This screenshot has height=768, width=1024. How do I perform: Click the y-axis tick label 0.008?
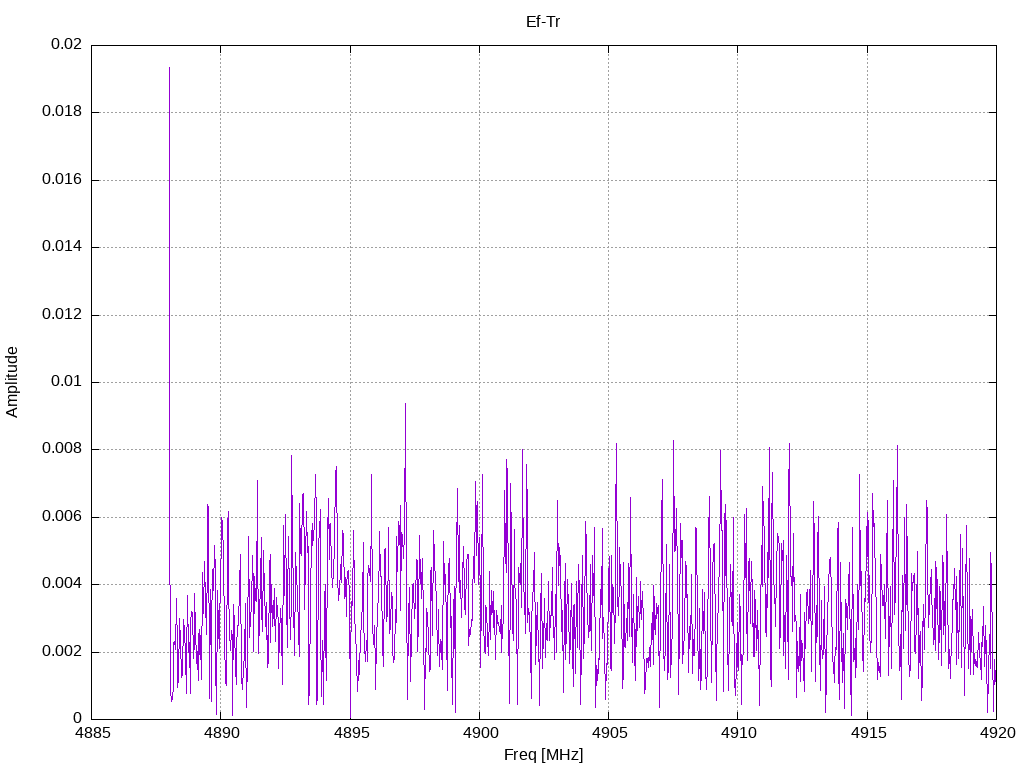click(x=62, y=449)
